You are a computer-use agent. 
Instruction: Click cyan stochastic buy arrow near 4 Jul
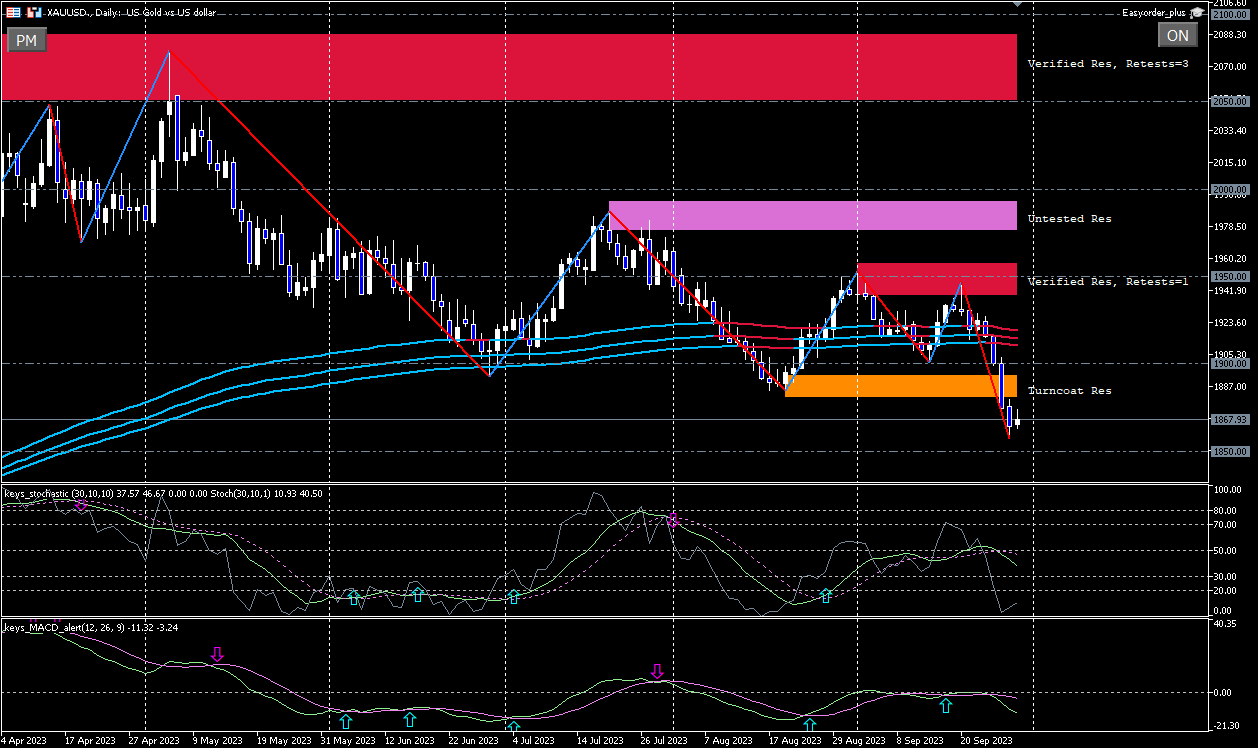pyautogui.click(x=513, y=596)
